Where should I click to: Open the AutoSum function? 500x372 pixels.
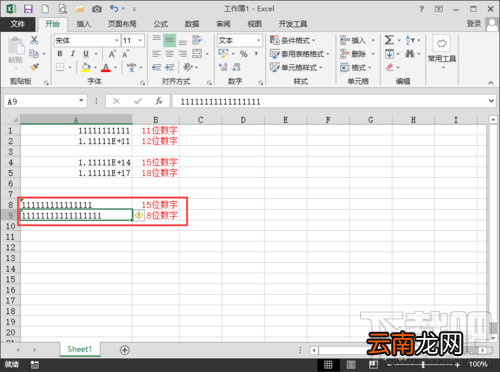coord(389,40)
